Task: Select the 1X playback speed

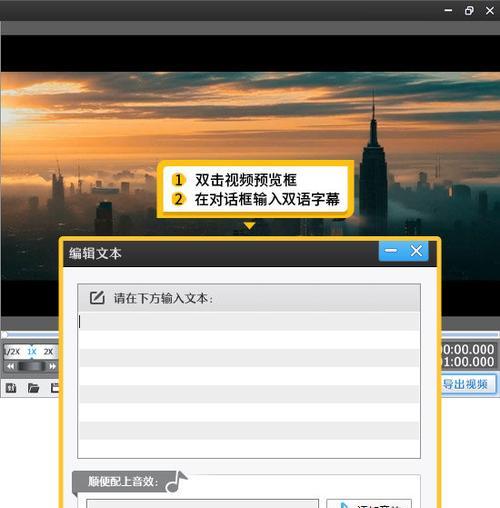Action: click(x=32, y=351)
